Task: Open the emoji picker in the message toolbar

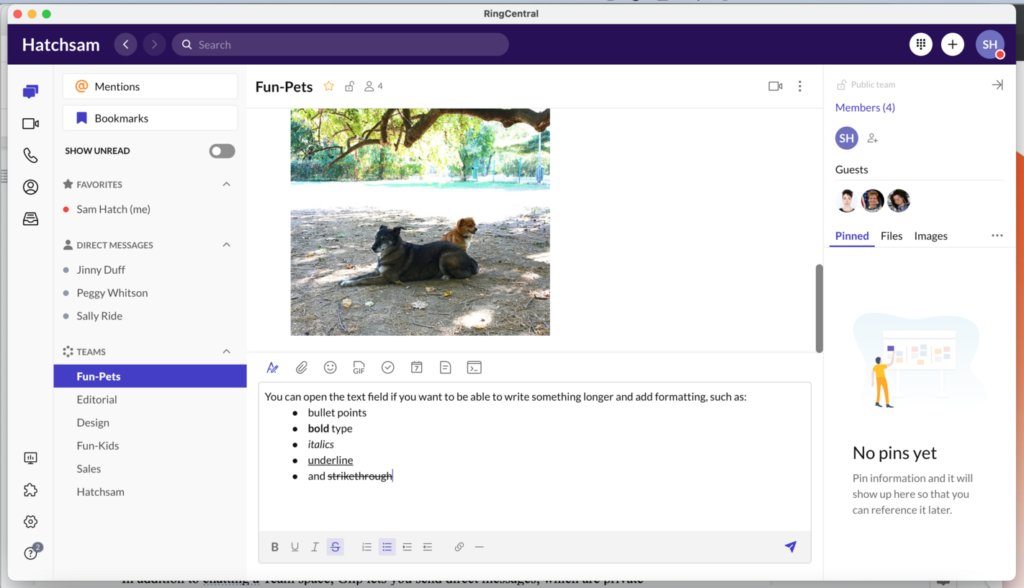Action: [330, 367]
